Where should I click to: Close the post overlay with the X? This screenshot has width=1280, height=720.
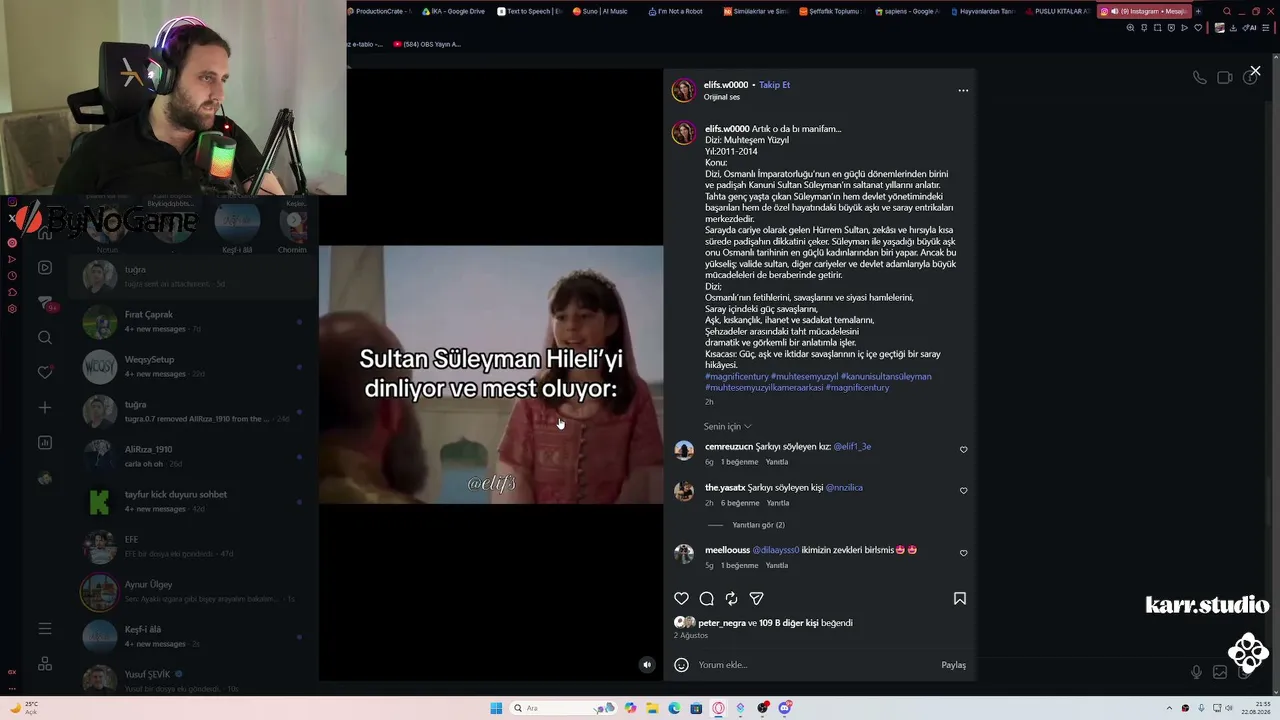[x=1255, y=71]
